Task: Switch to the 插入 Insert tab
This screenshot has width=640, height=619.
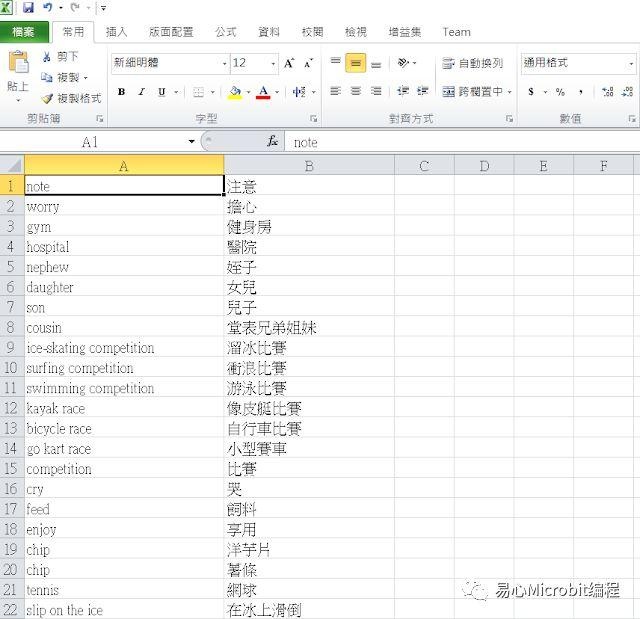Action: coord(117,32)
